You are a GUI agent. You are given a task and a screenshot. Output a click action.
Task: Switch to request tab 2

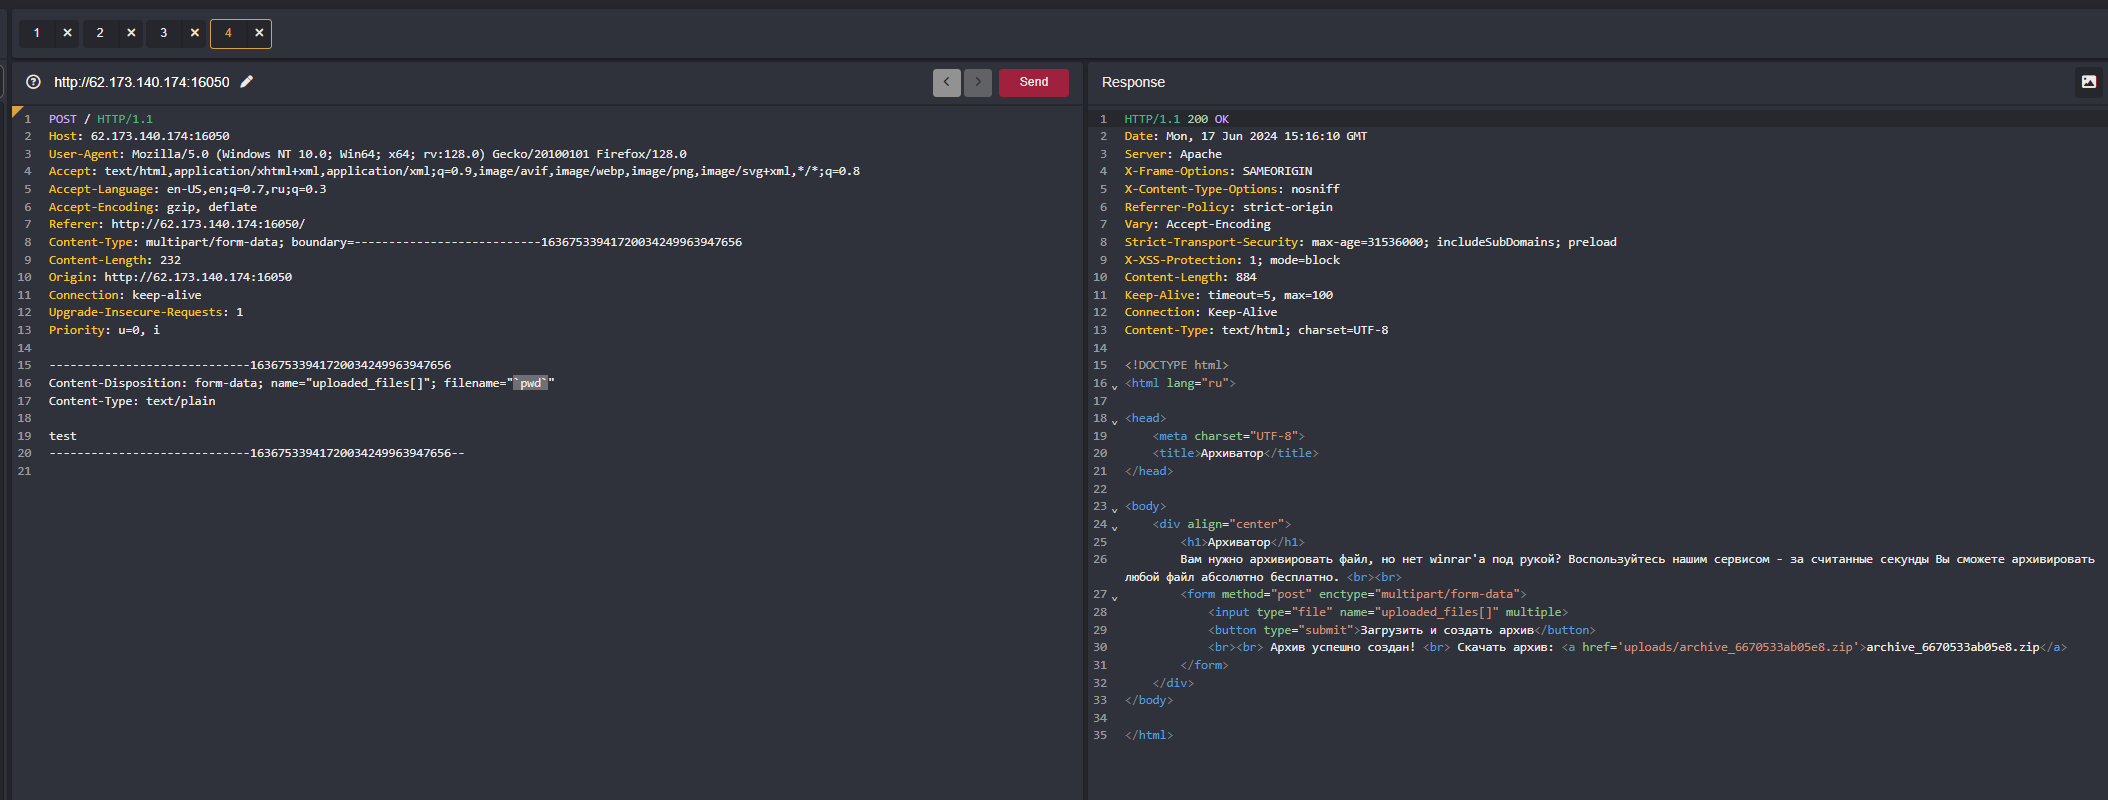pos(100,33)
